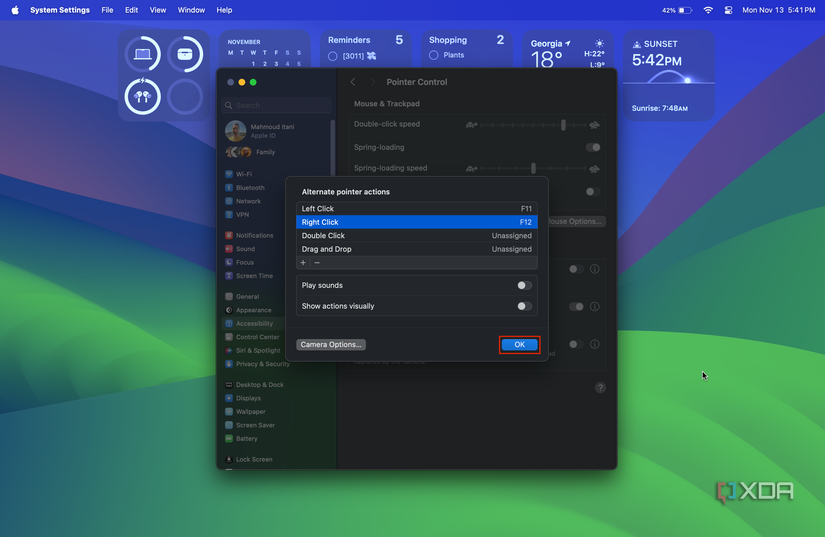The image size is (825, 537).
Task: Click the forward navigation chevron
Action: (x=373, y=82)
